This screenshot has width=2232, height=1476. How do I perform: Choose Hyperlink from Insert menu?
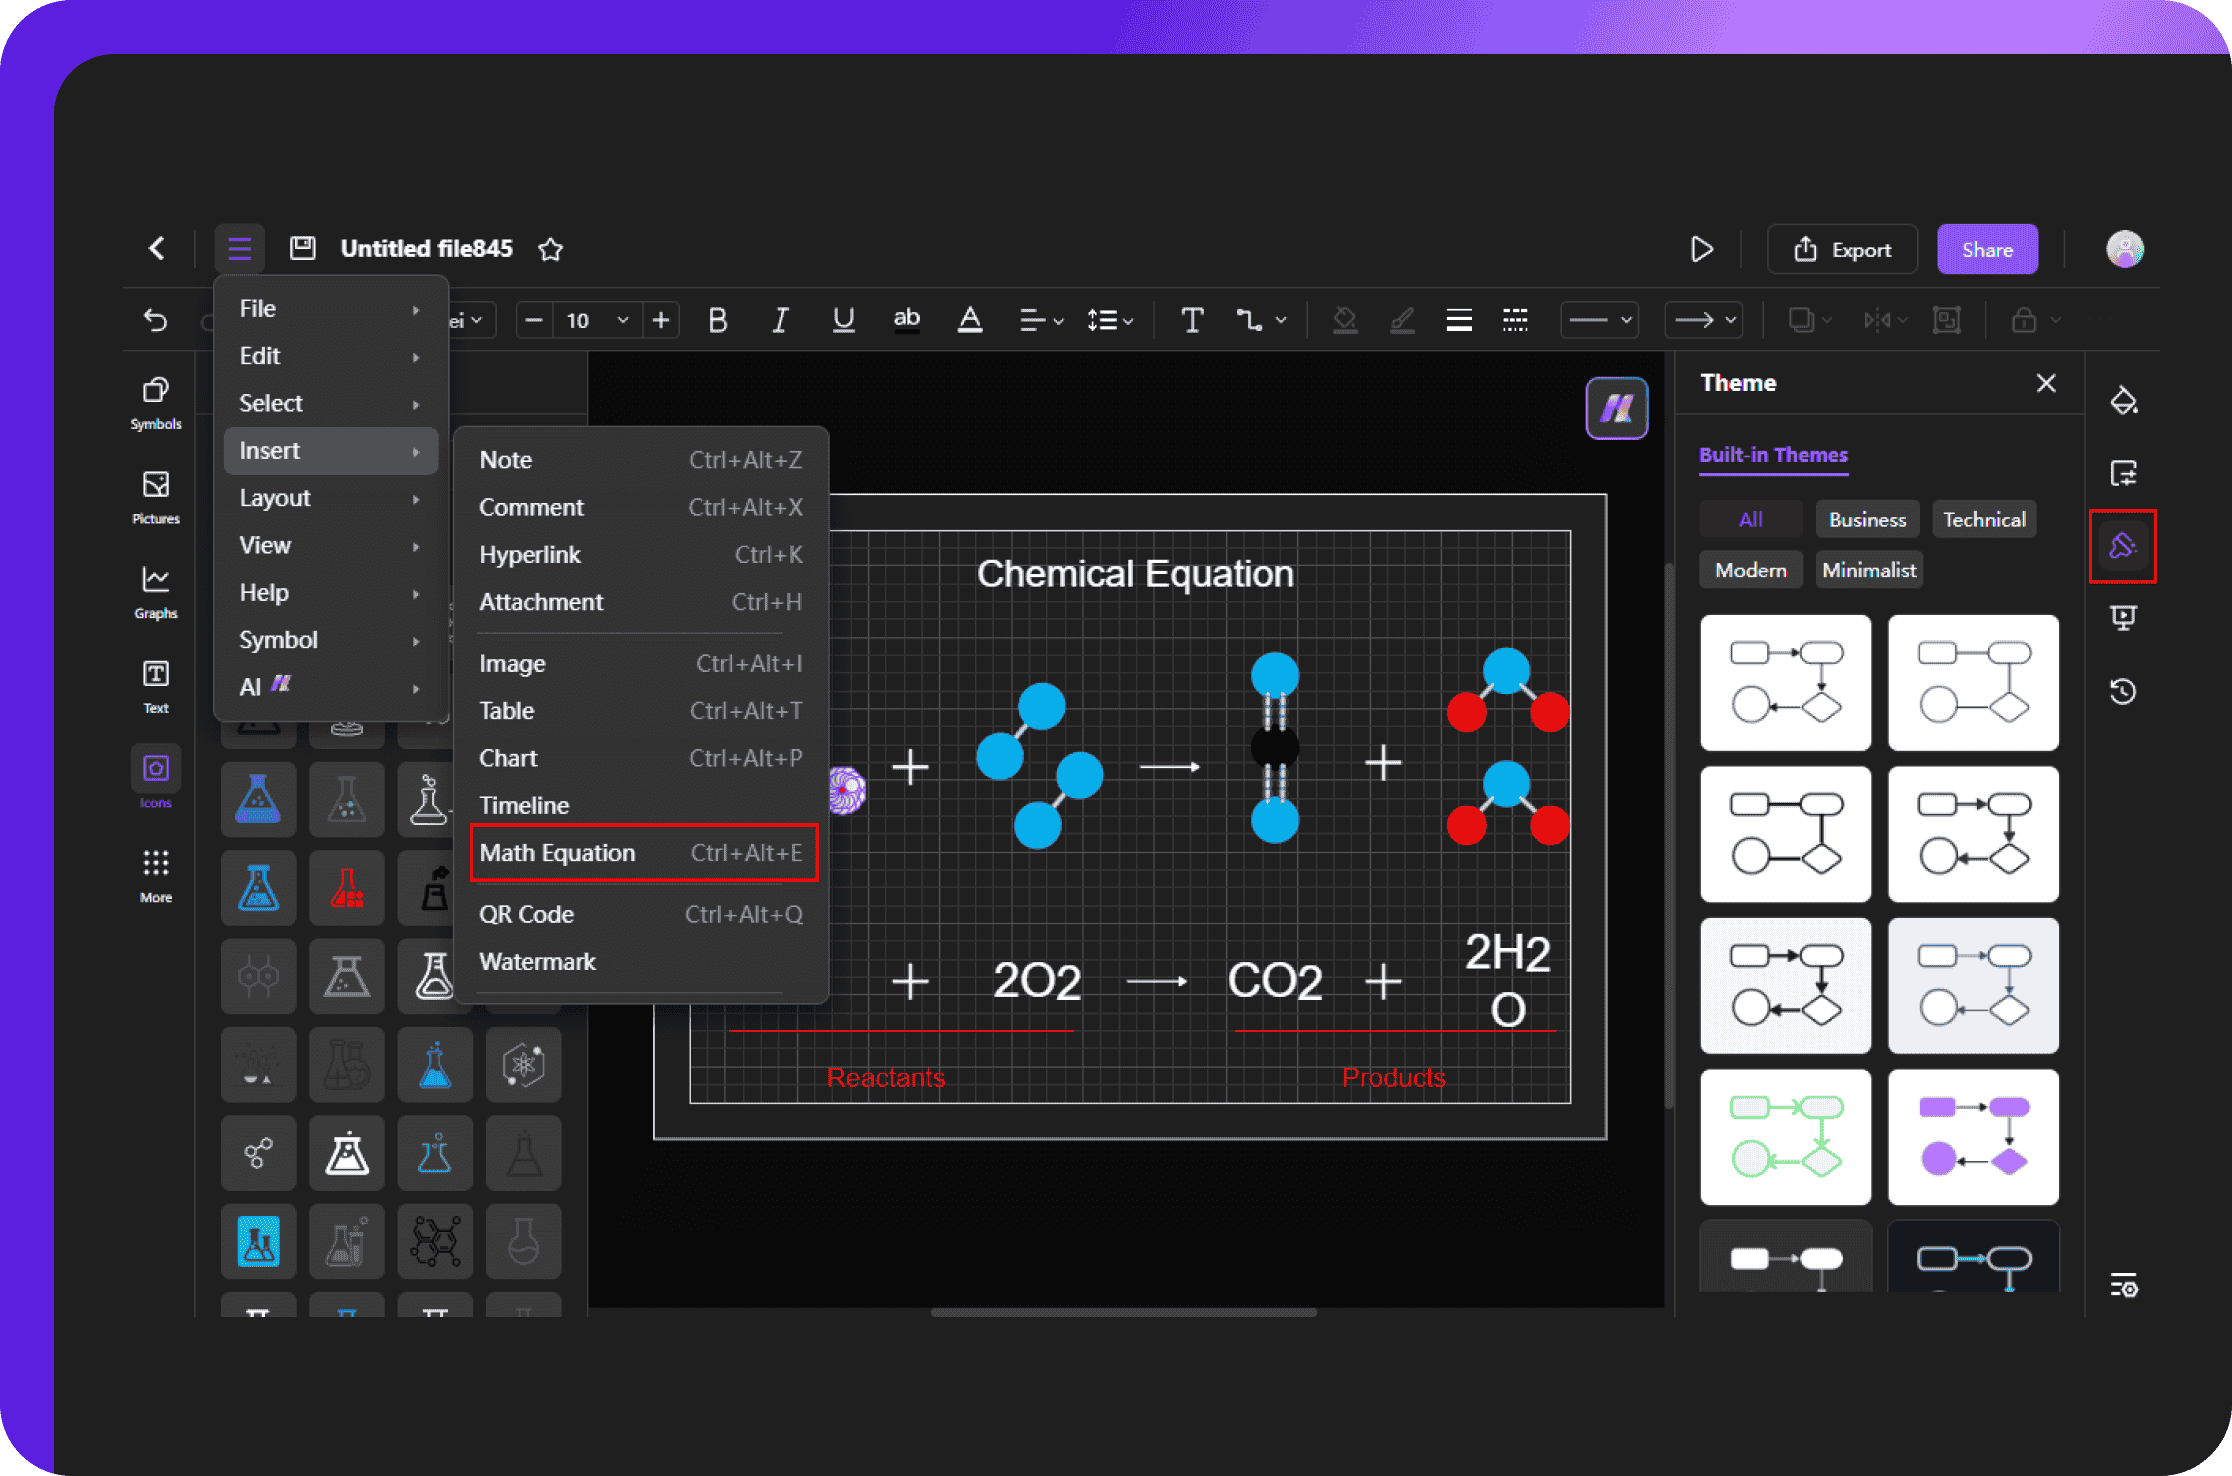click(x=640, y=554)
